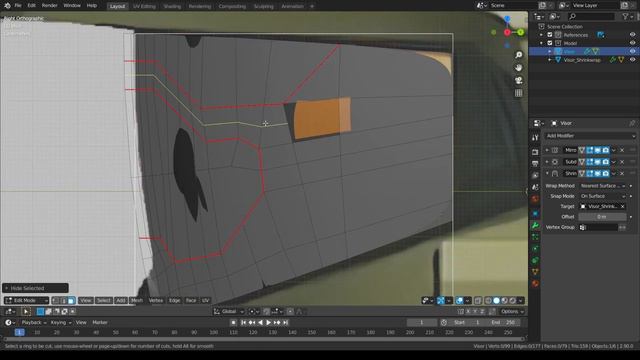Open Object properties tab icon
Image resolution: width=640 pixels, height=360 pixels.
coord(535,213)
